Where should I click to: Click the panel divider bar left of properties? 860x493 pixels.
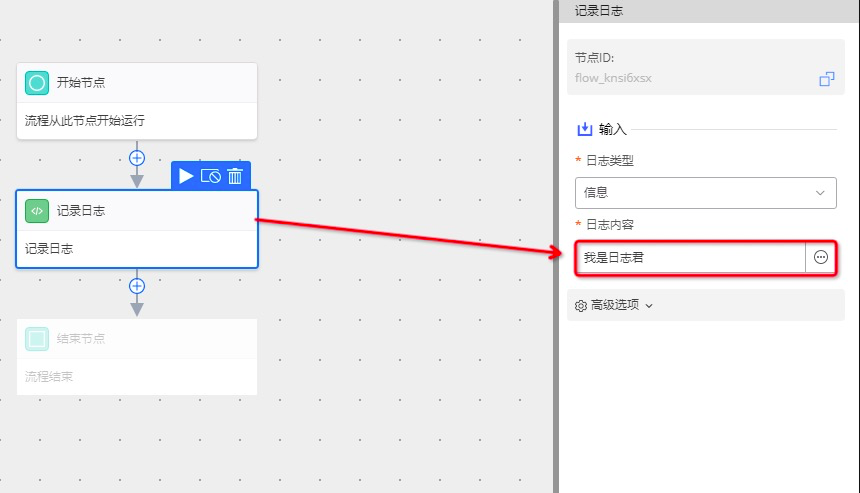click(x=556, y=247)
